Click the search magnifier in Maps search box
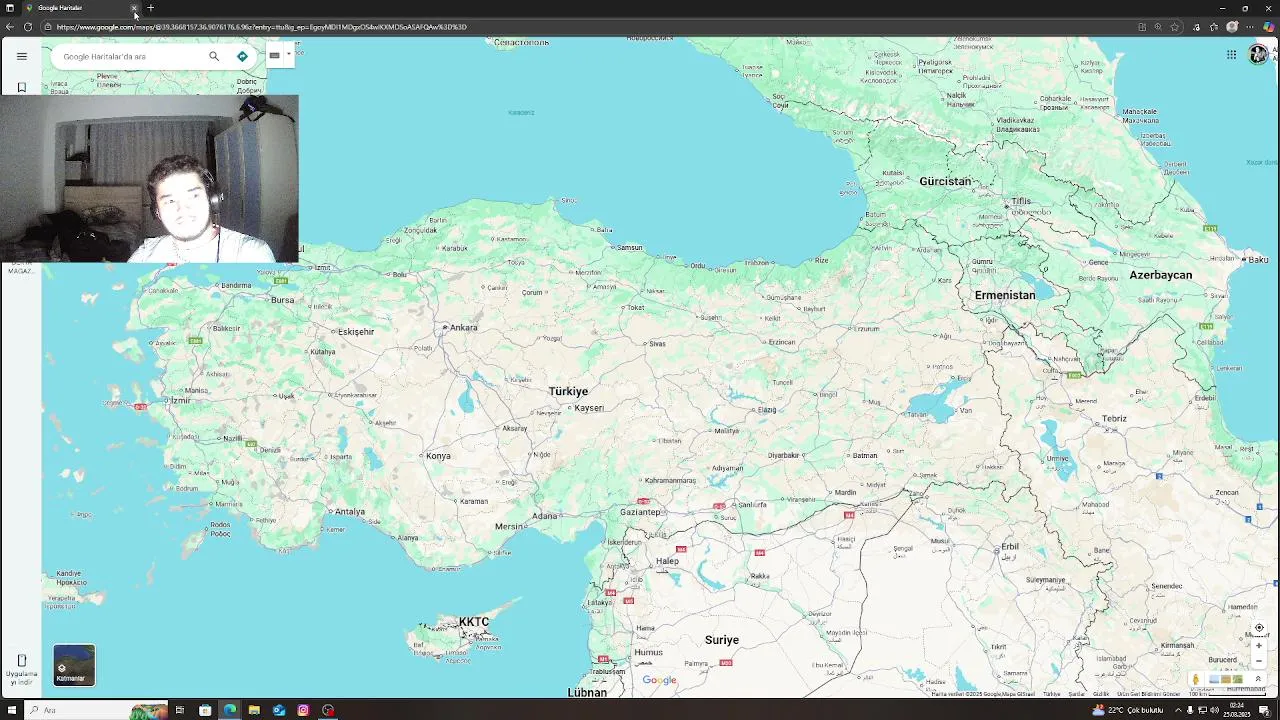The image size is (1280, 720). click(x=214, y=56)
